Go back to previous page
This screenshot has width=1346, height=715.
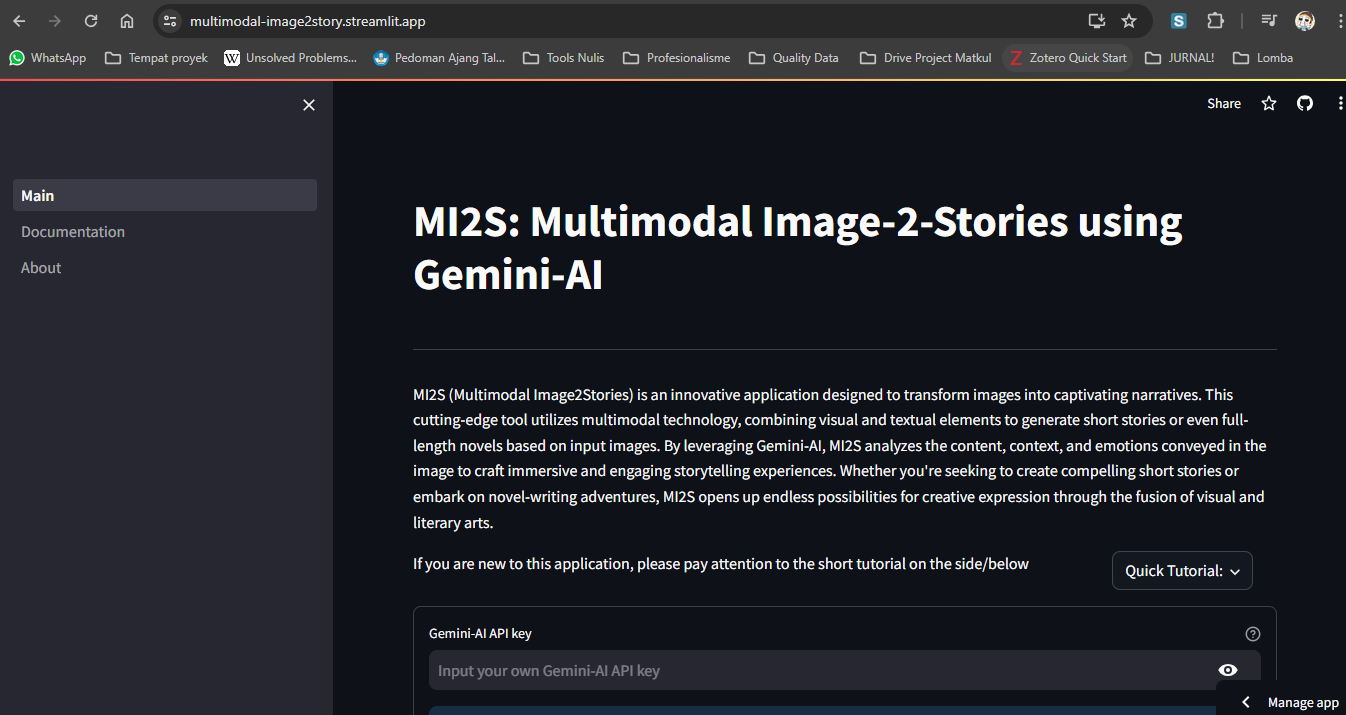click(x=19, y=21)
